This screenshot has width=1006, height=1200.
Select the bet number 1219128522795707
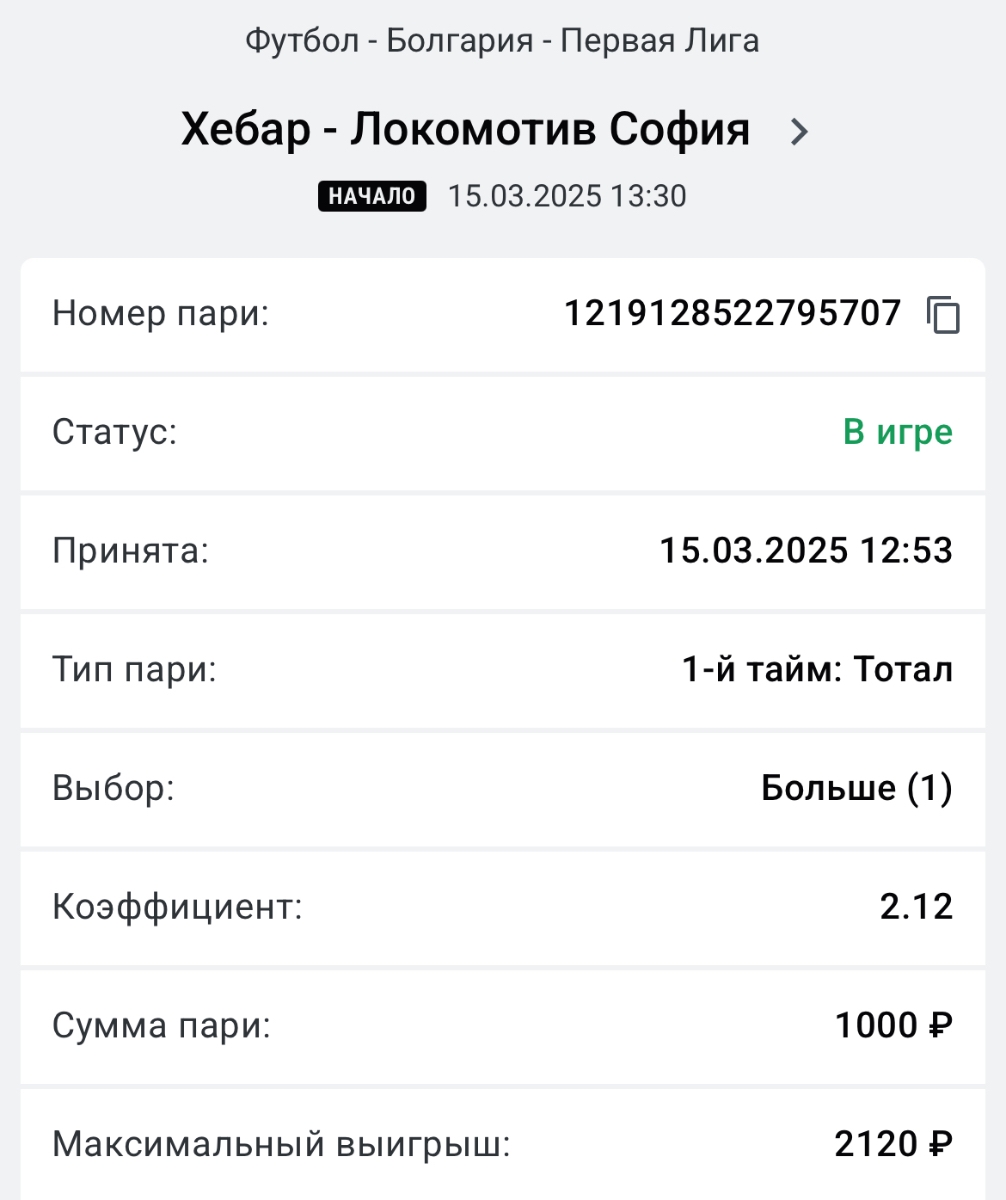(x=733, y=314)
